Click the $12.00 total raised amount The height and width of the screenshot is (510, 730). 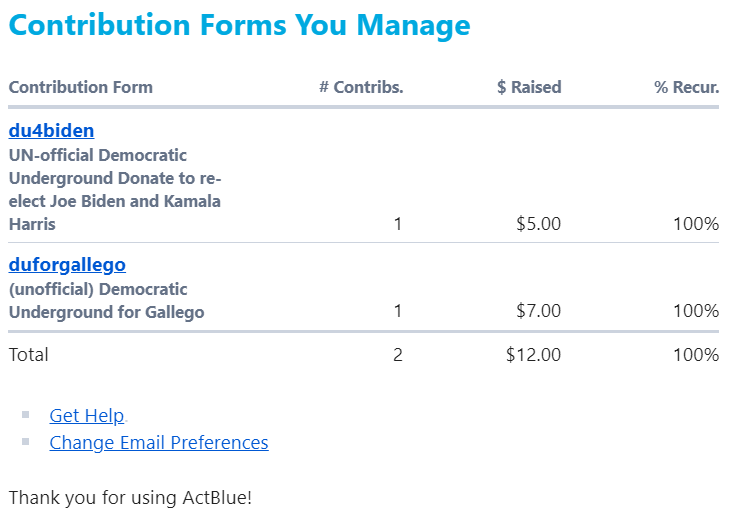tap(533, 354)
